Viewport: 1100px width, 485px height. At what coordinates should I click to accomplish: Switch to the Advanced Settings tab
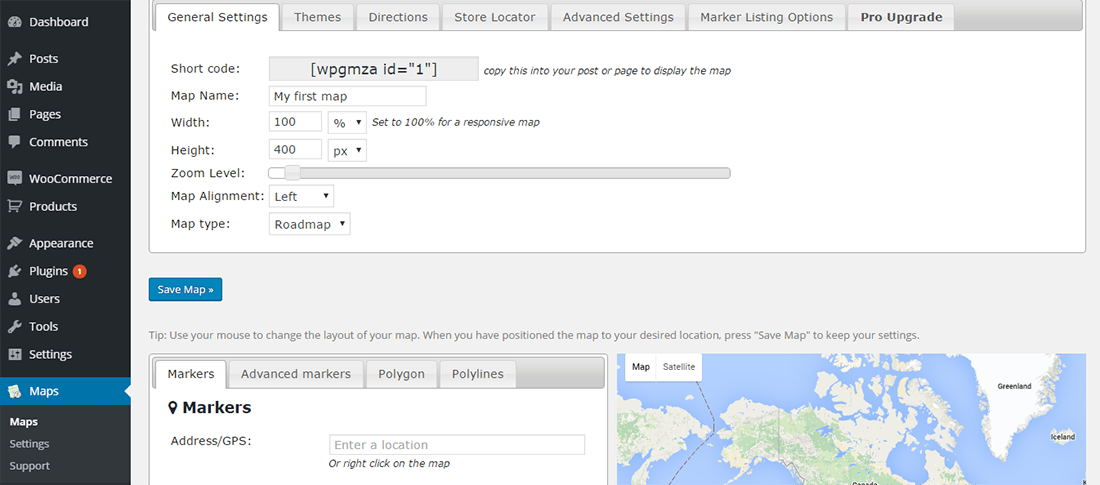(618, 17)
